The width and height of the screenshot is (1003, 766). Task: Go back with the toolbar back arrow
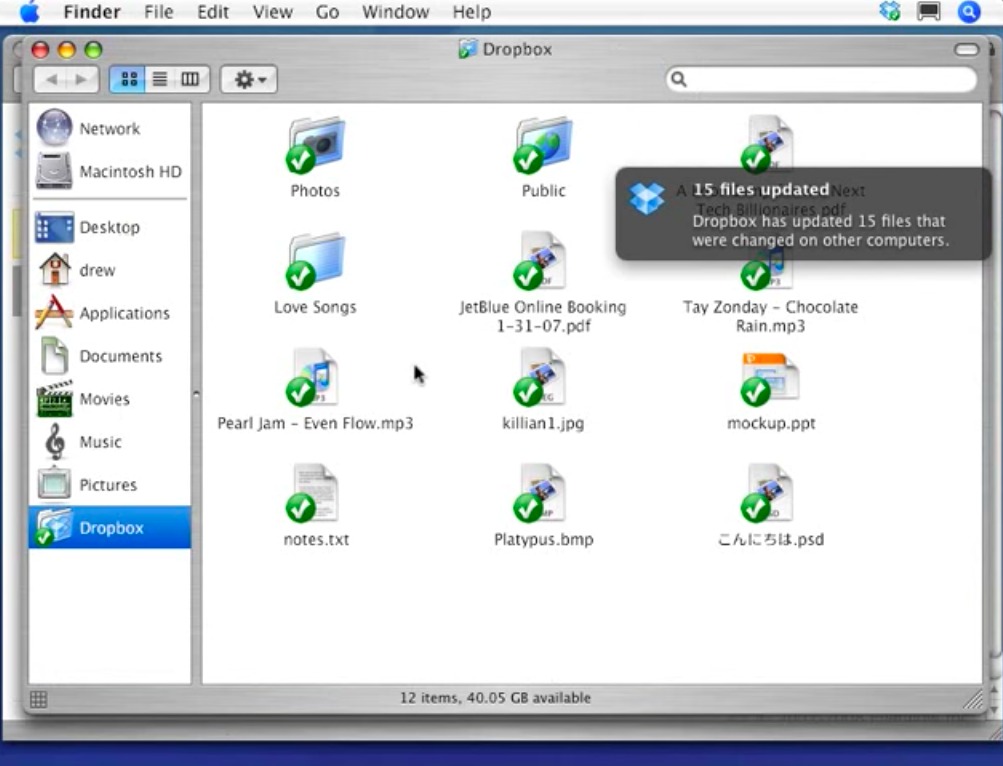click(51, 79)
